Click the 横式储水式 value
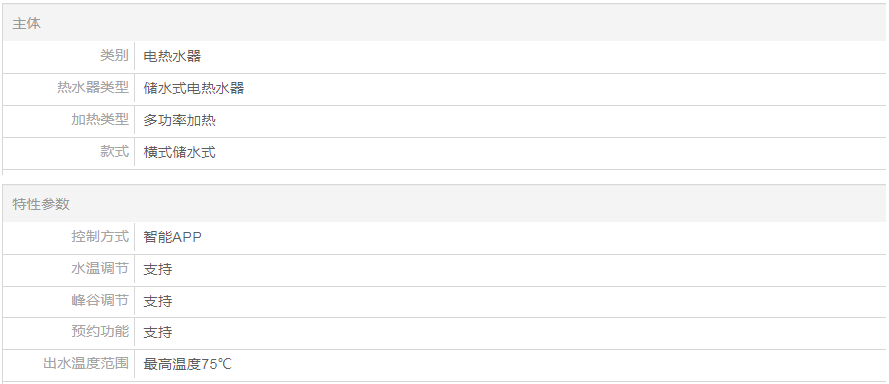 [180, 152]
